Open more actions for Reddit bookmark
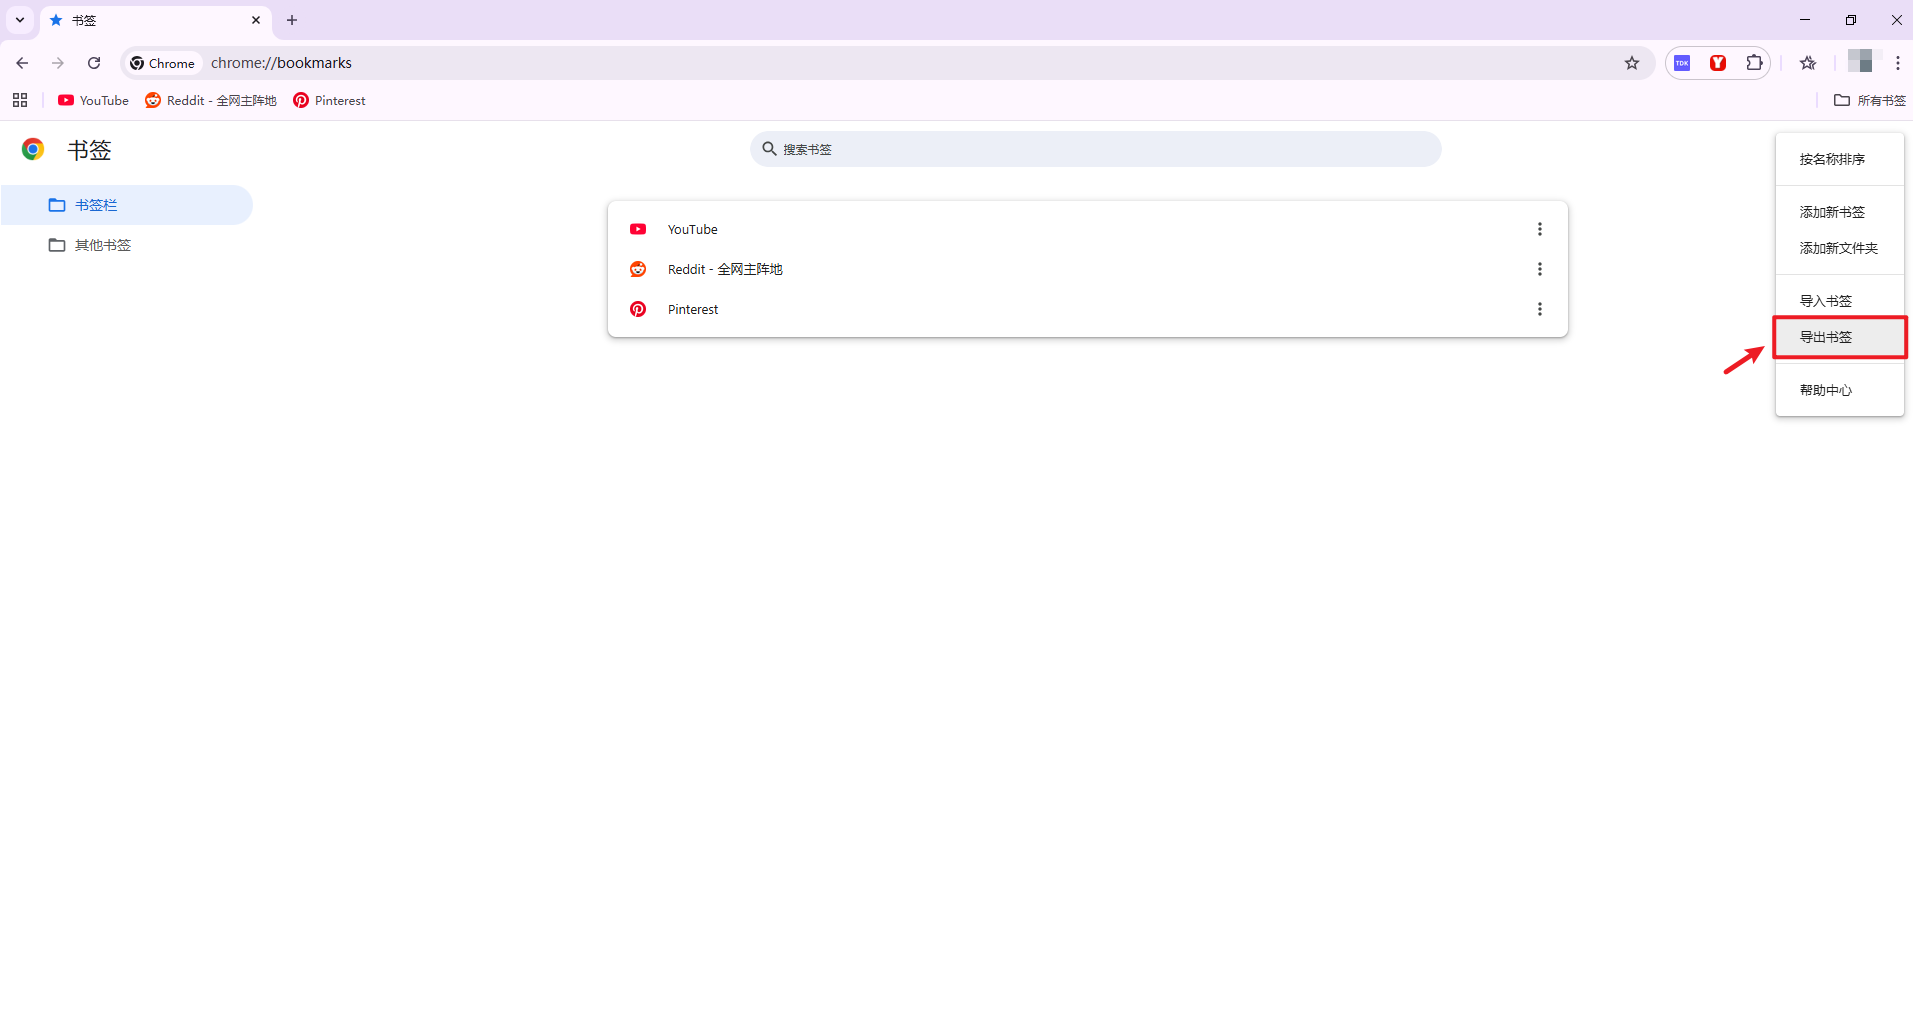The width and height of the screenshot is (1913, 1034). [1540, 269]
